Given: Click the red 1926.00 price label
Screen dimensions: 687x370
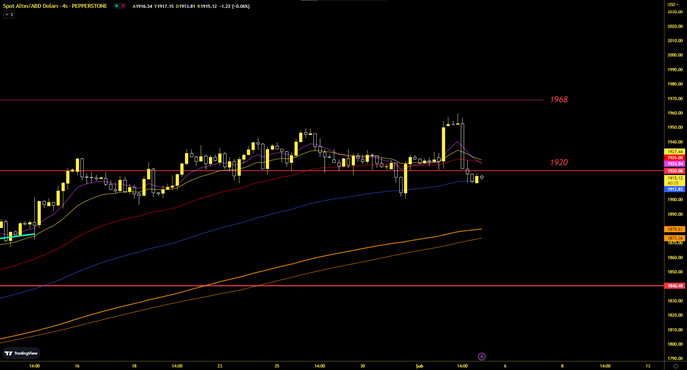Looking at the screenshot, I should pos(675,157).
